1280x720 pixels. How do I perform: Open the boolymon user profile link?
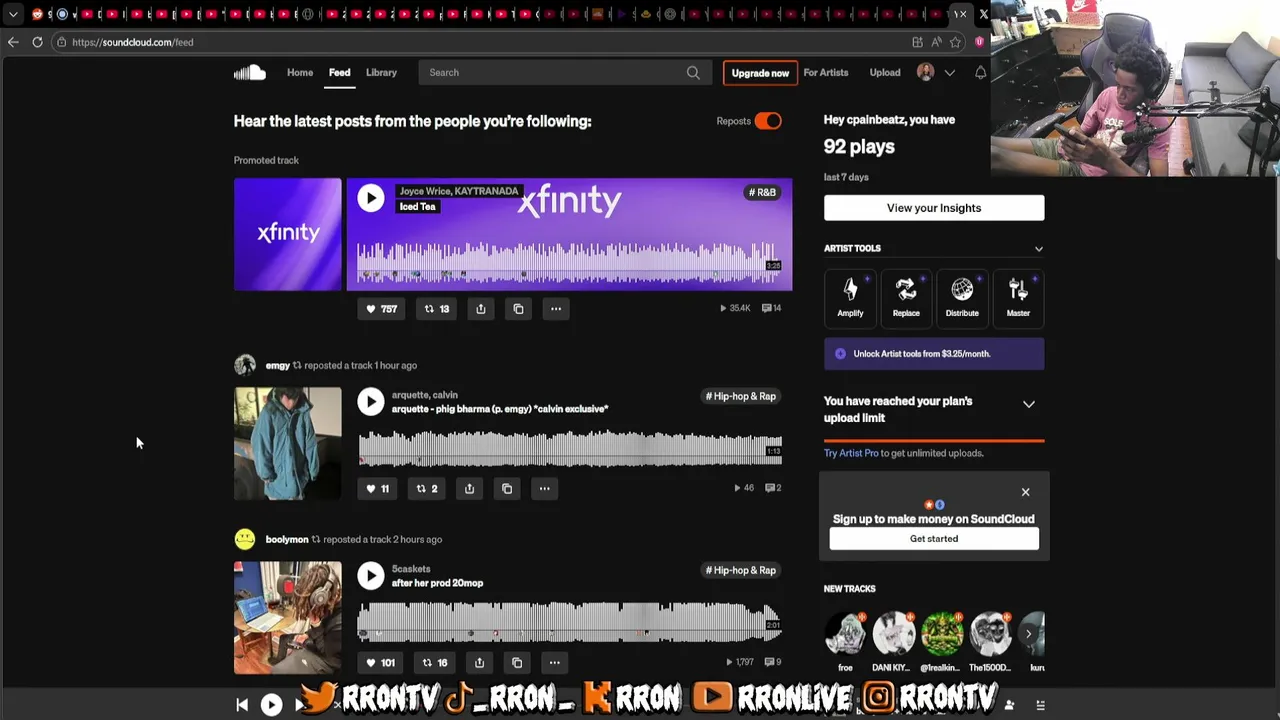tap(287, 539)
